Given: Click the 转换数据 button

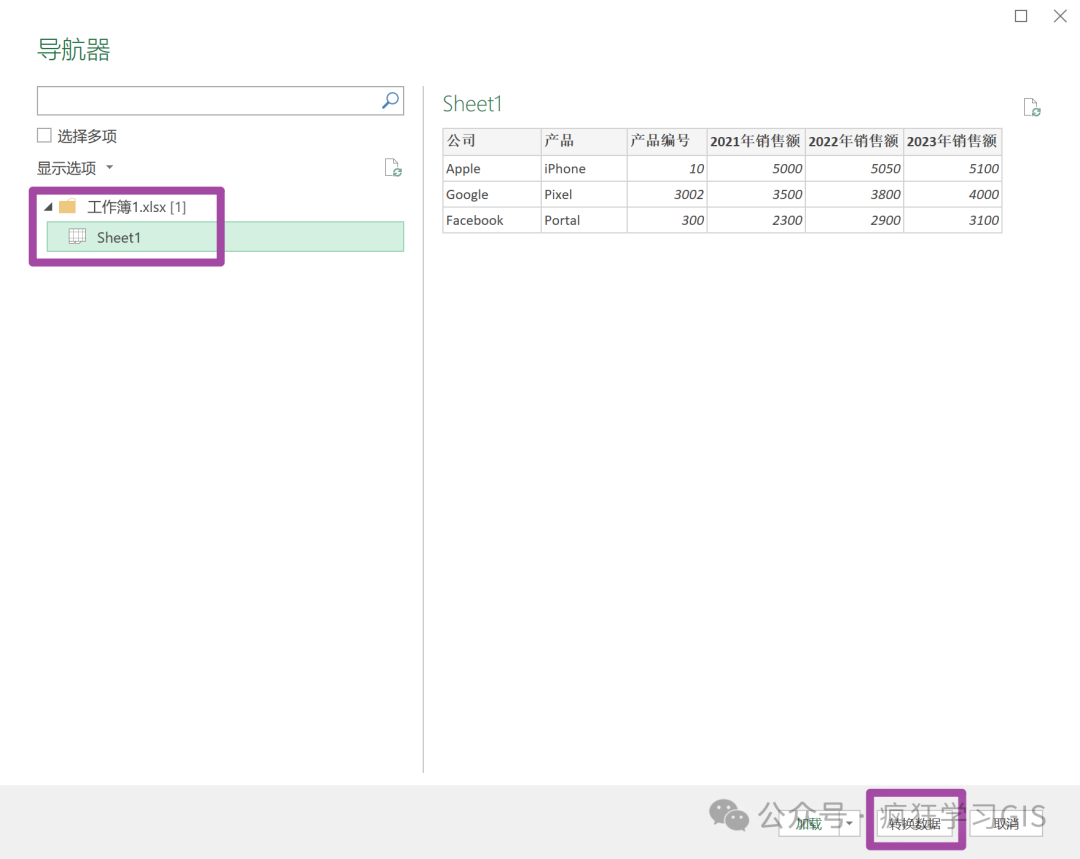Looking at the screenshot, I should (915, 823).
